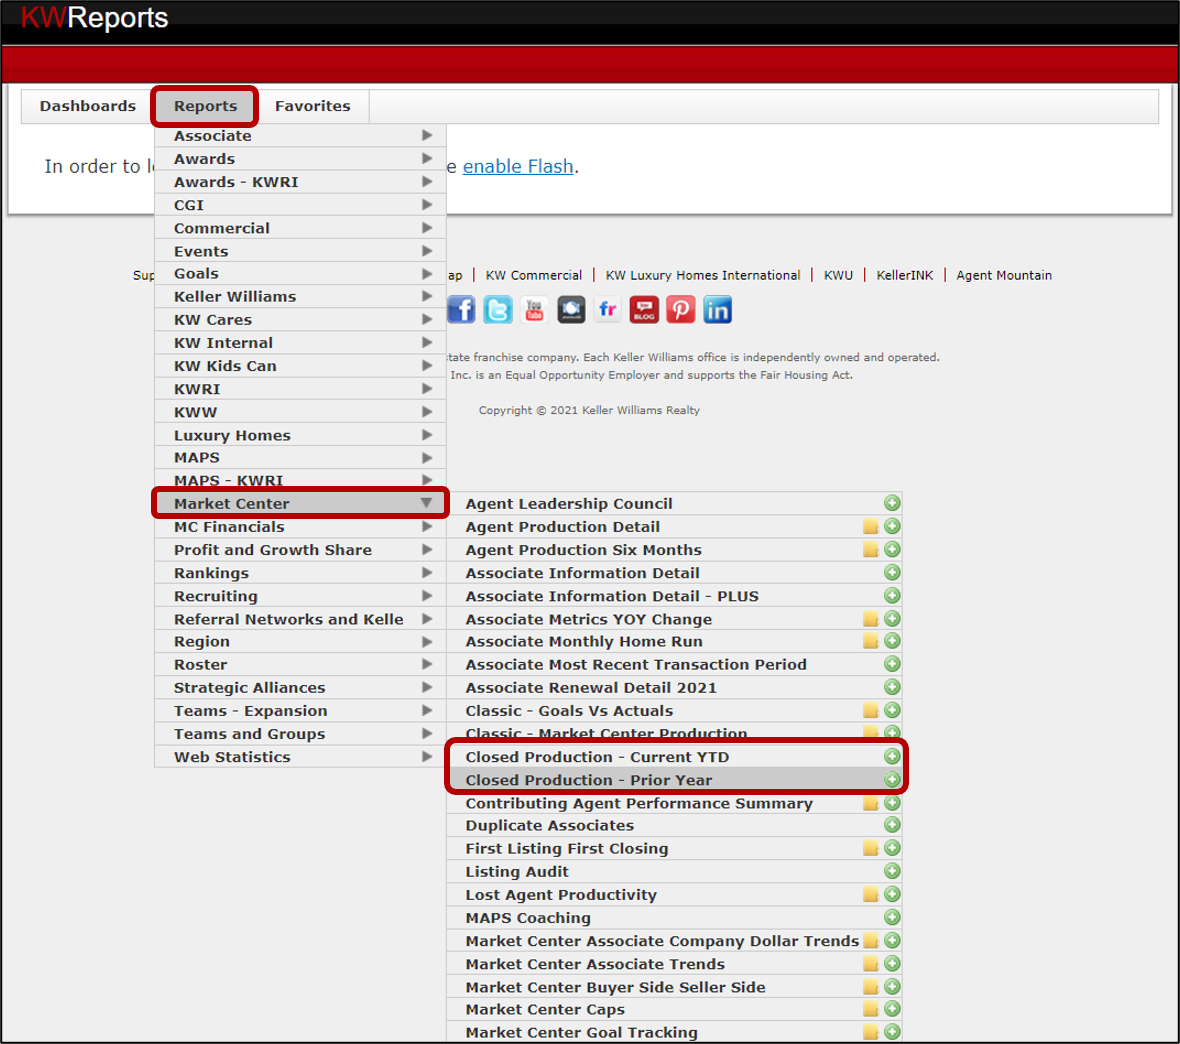Image resolution: width=1180 pixels, height=1044 pixels.
Task: Click yellow folder icon for First Listing First Closing
Action: (871, 848)
